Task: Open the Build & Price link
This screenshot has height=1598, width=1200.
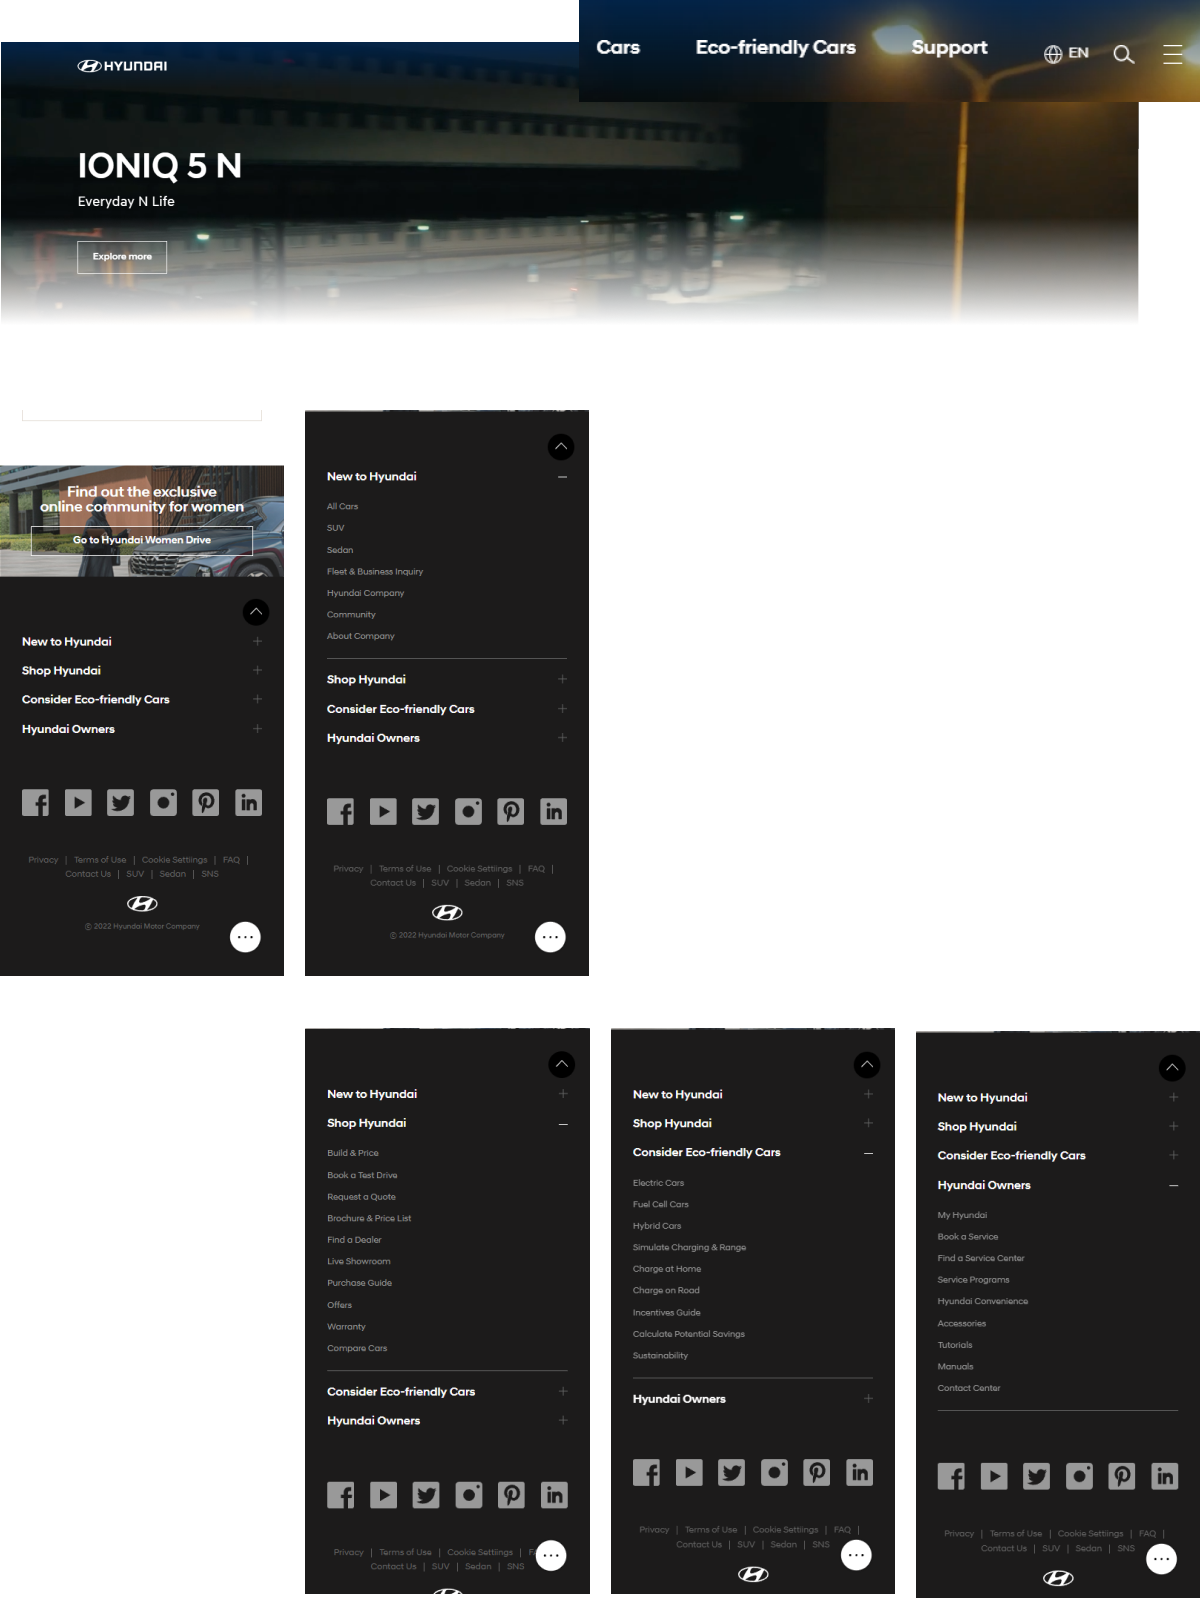Action: (353, 1153)
